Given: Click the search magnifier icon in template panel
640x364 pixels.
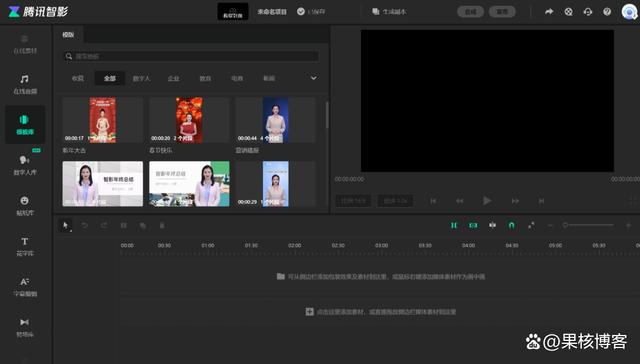Looking at the screenshot, I should (x=69, y=56).
